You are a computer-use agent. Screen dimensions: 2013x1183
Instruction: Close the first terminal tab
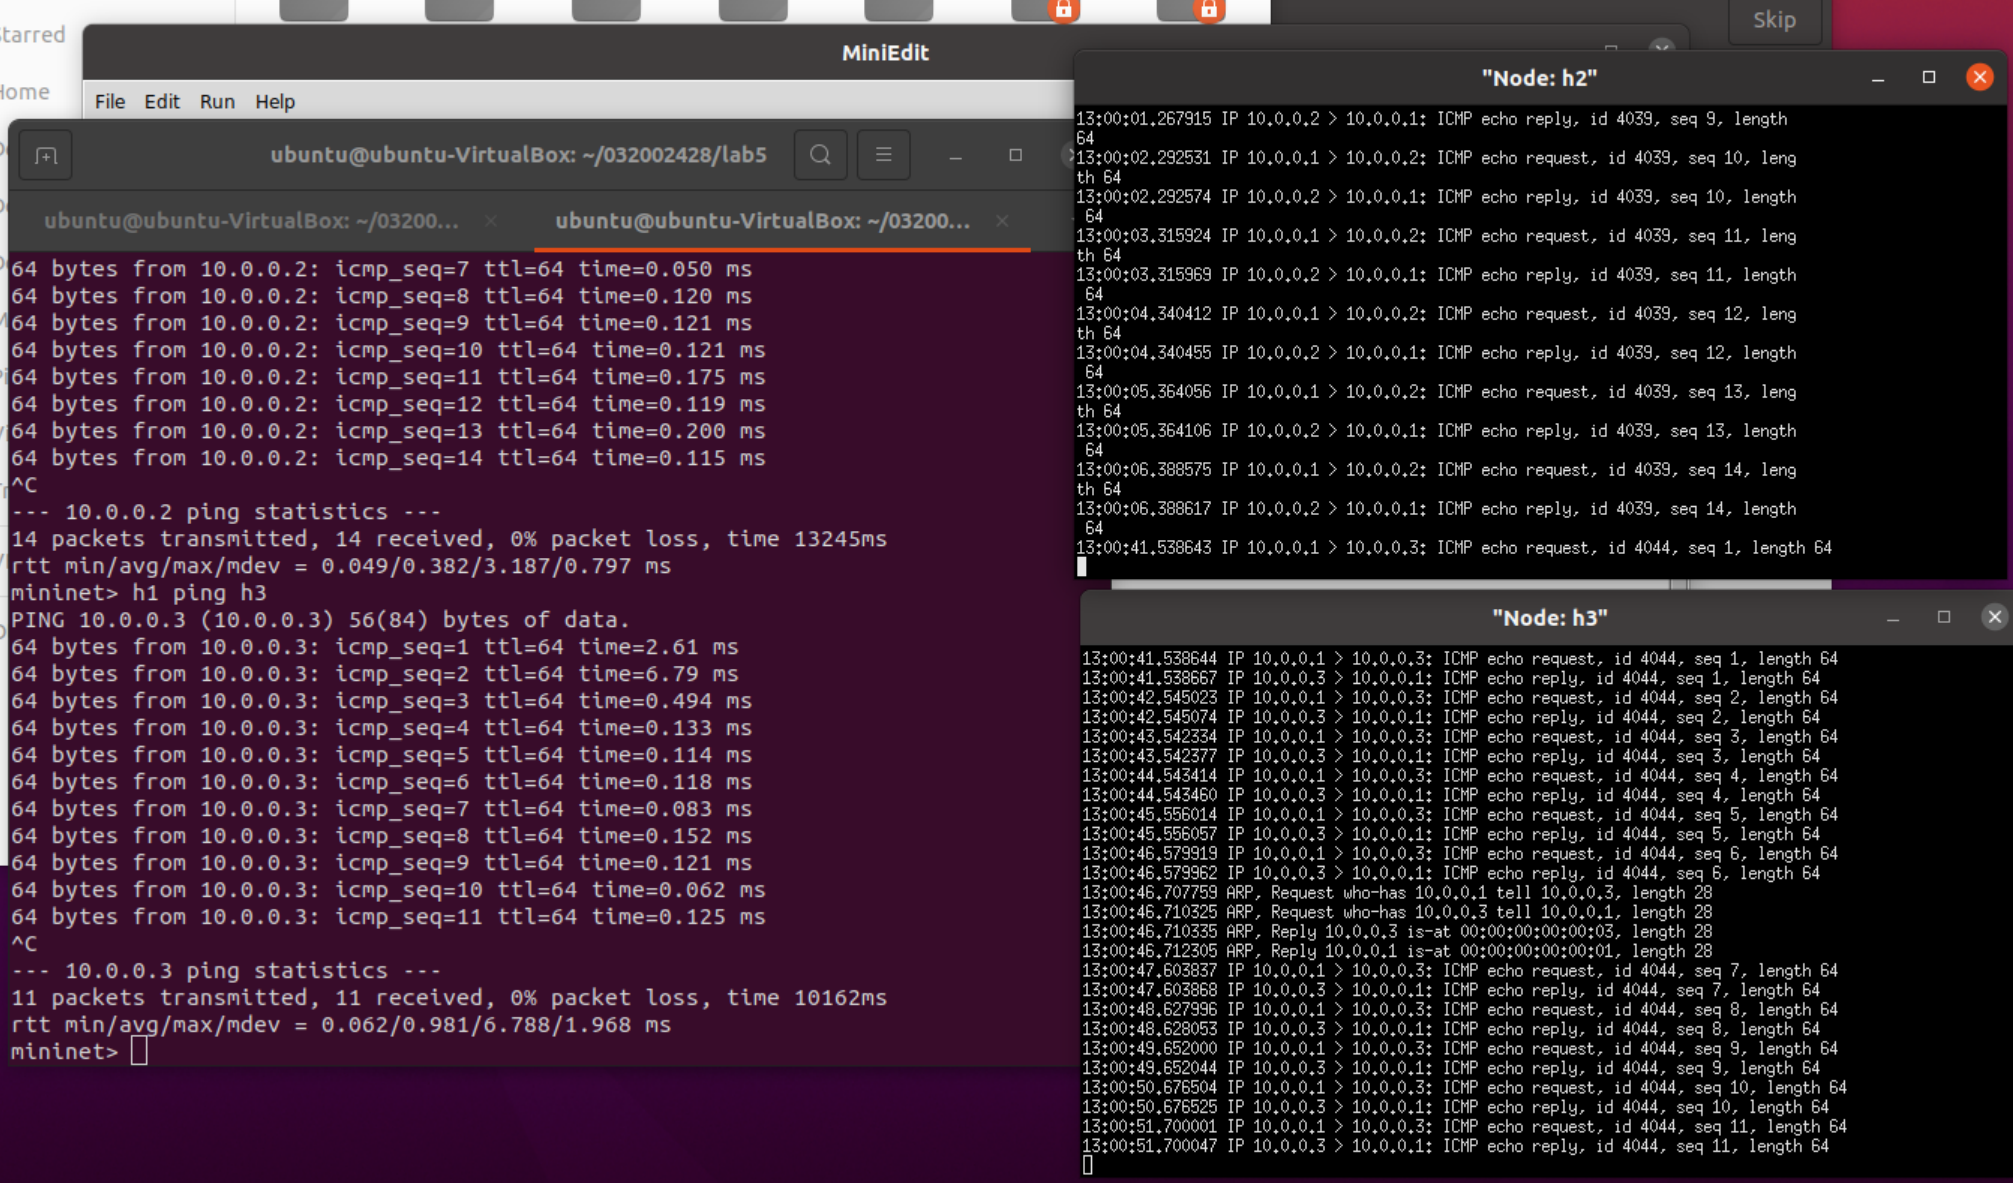point(491,221)
